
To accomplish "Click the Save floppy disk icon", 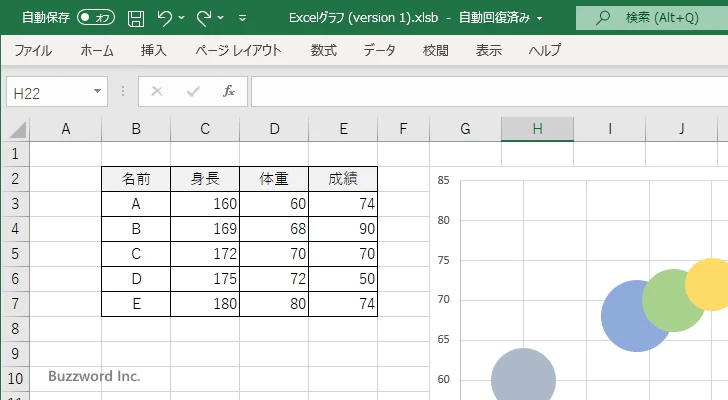I will (136, 18).
